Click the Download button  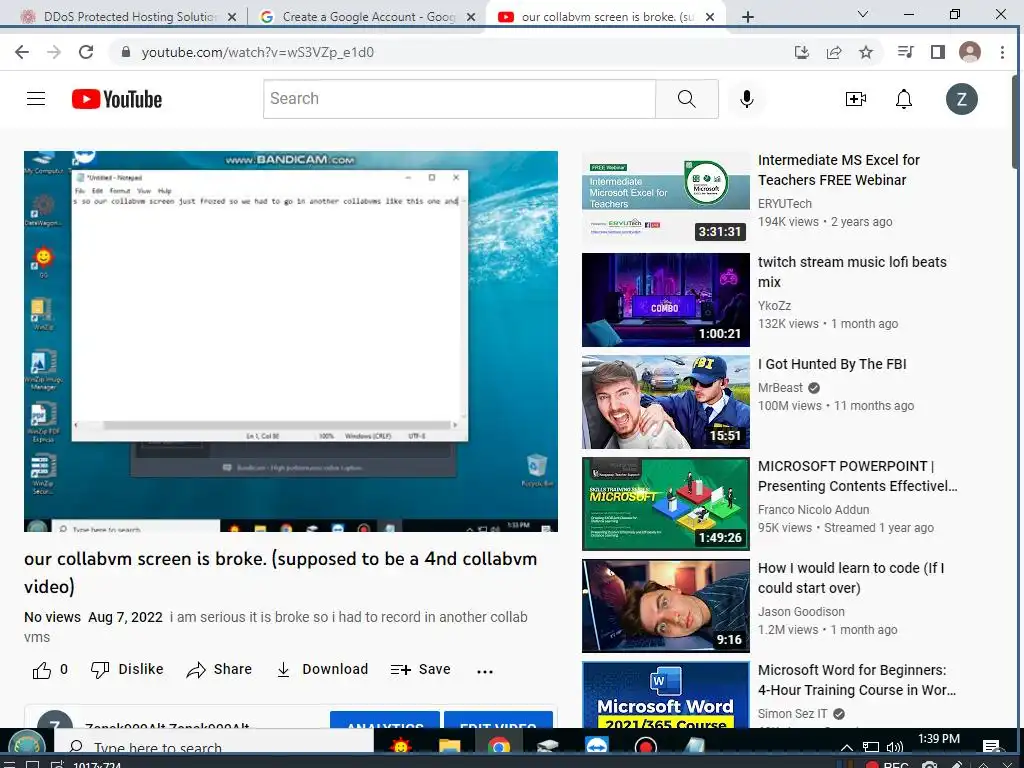tap(322, 669)
